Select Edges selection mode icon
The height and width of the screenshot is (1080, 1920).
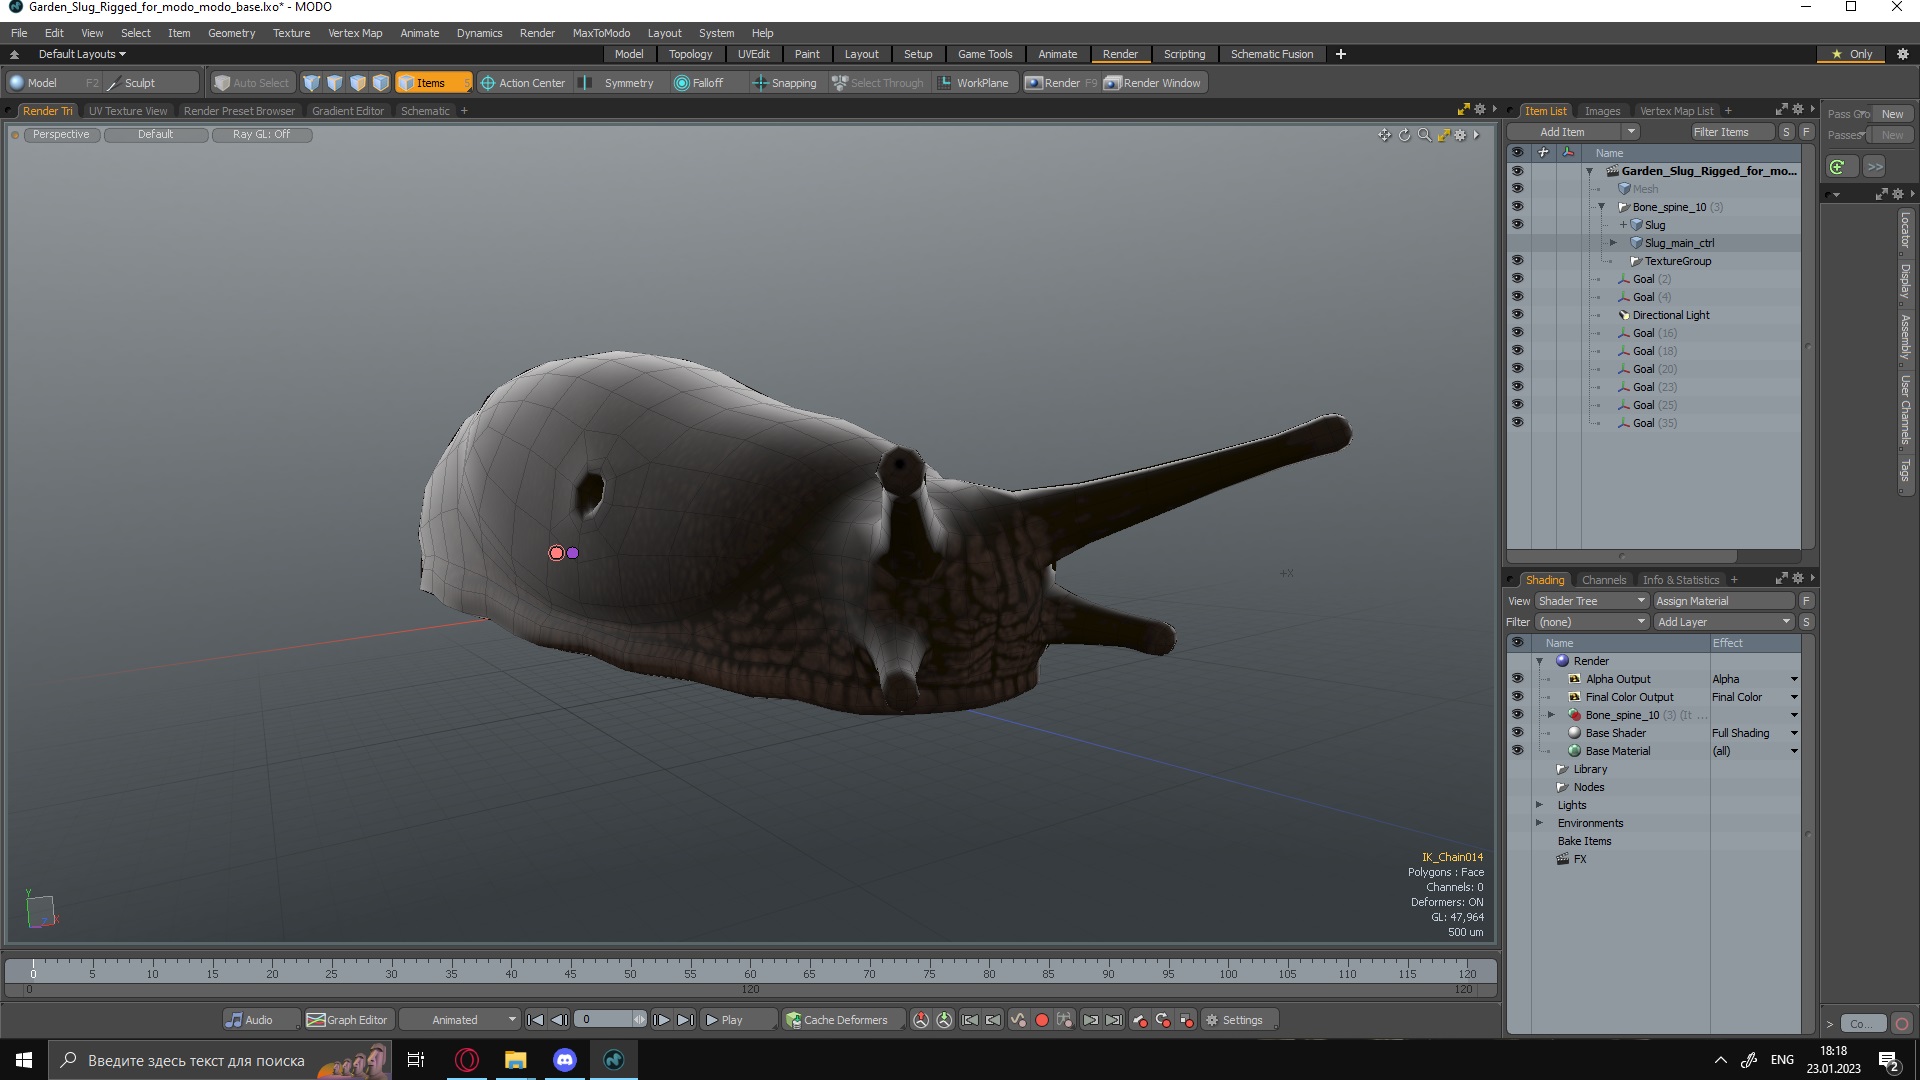[335, 83]
